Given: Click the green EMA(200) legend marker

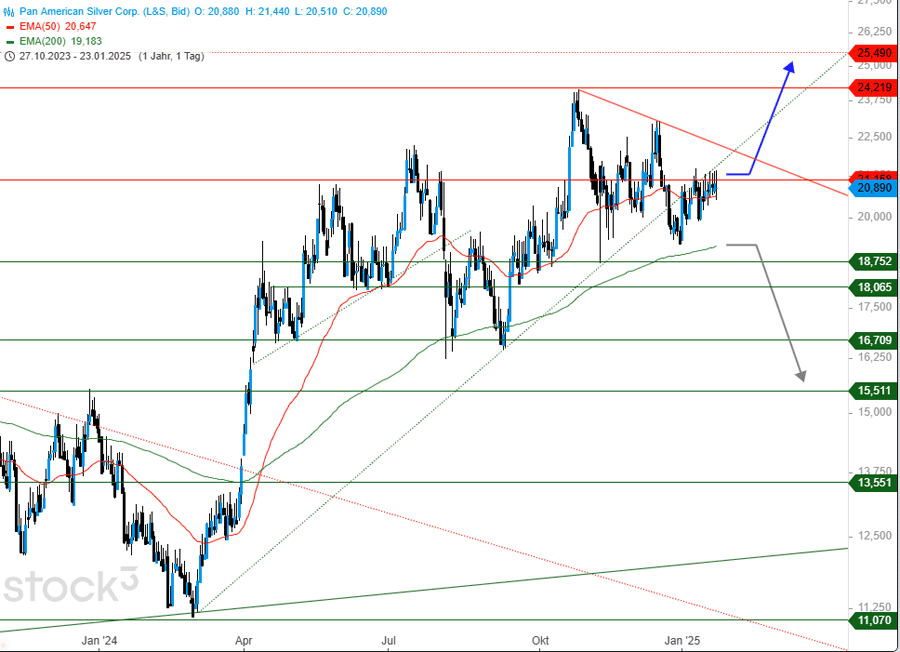Looking at the screenshot, I should 9,41.
